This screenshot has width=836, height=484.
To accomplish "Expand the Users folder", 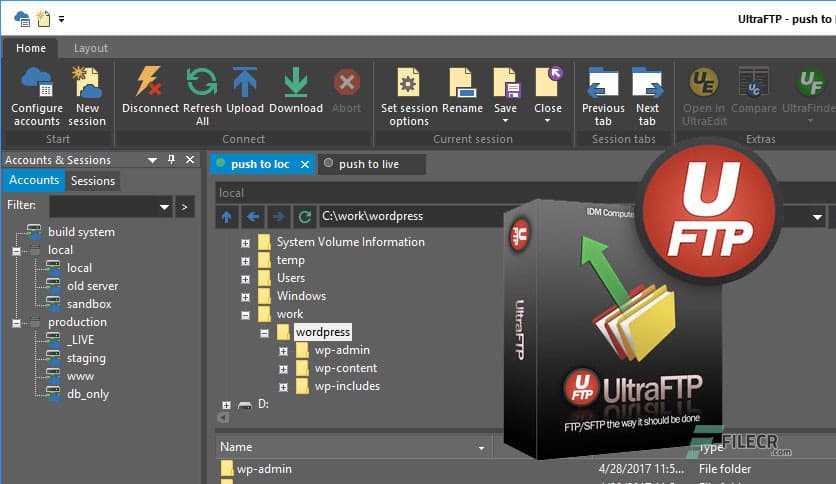I will point(245,279).
